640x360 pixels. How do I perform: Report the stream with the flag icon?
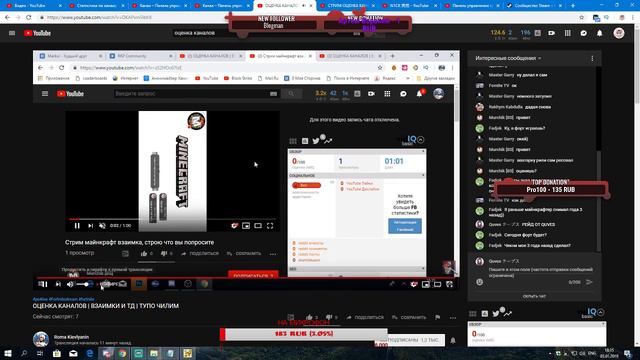438,317
